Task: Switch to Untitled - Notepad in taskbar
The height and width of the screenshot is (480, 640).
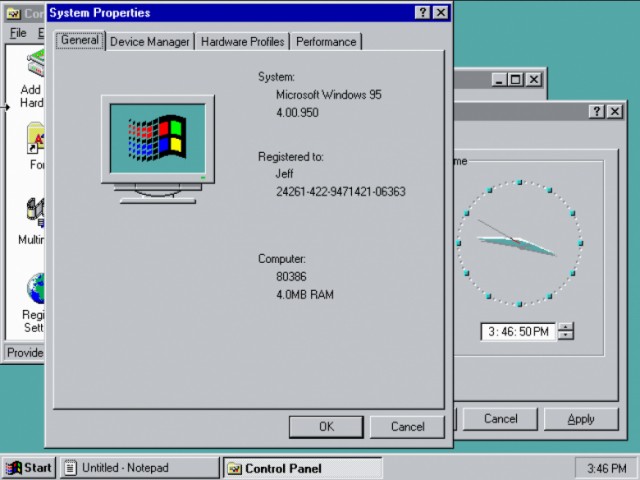Action: (x=140, y=468)
